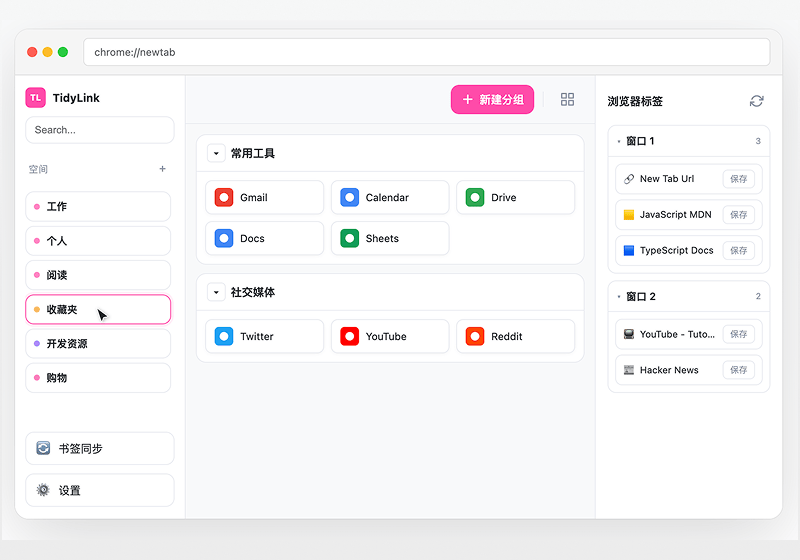800x560 pixels.
Task: Click the Reddit bookmark icon
Action: (x=475, y=336)
